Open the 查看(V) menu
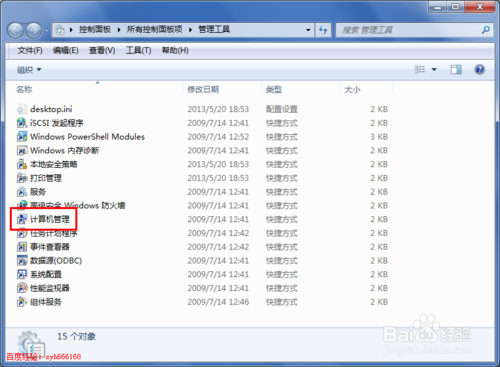500x367 pixels. pos(102,50)
